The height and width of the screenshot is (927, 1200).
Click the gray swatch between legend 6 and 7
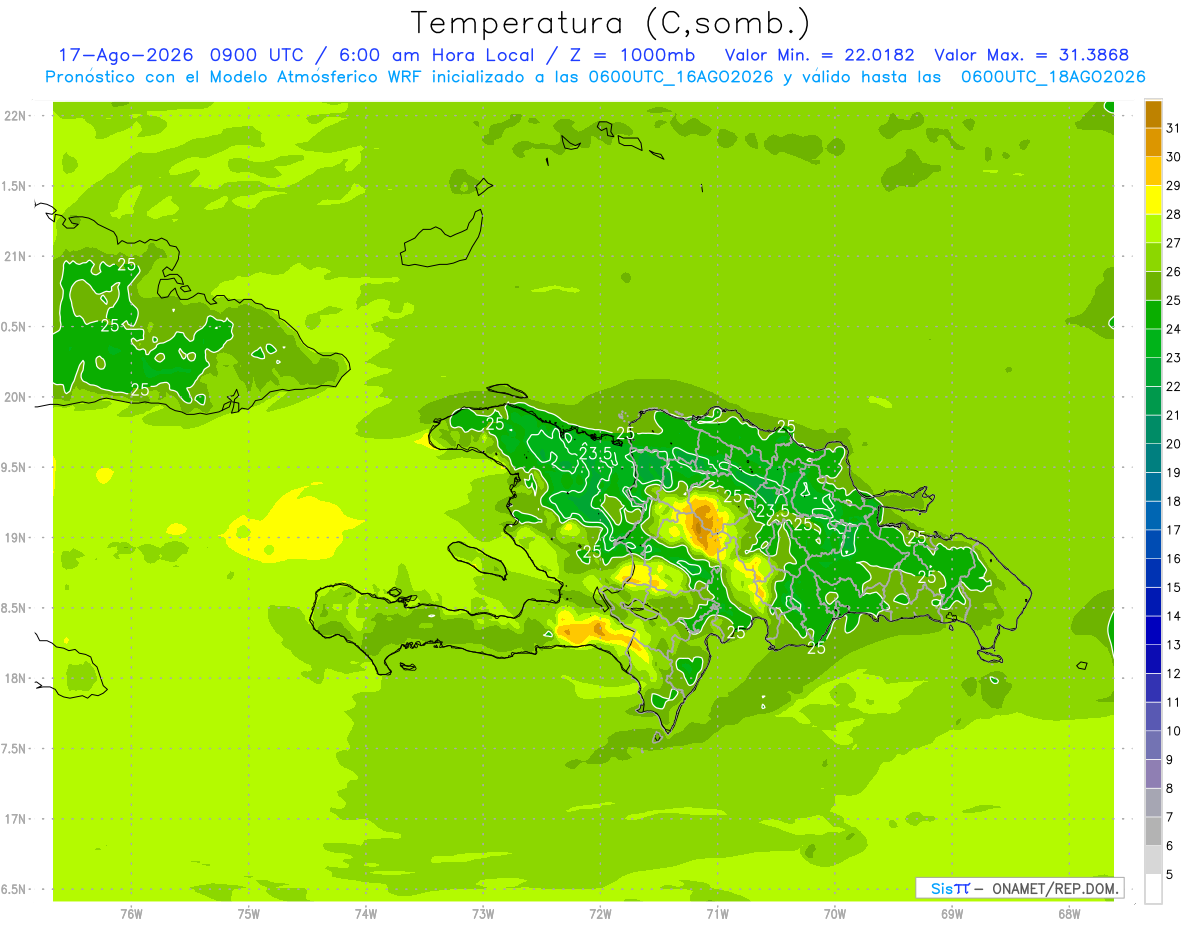1153,831
